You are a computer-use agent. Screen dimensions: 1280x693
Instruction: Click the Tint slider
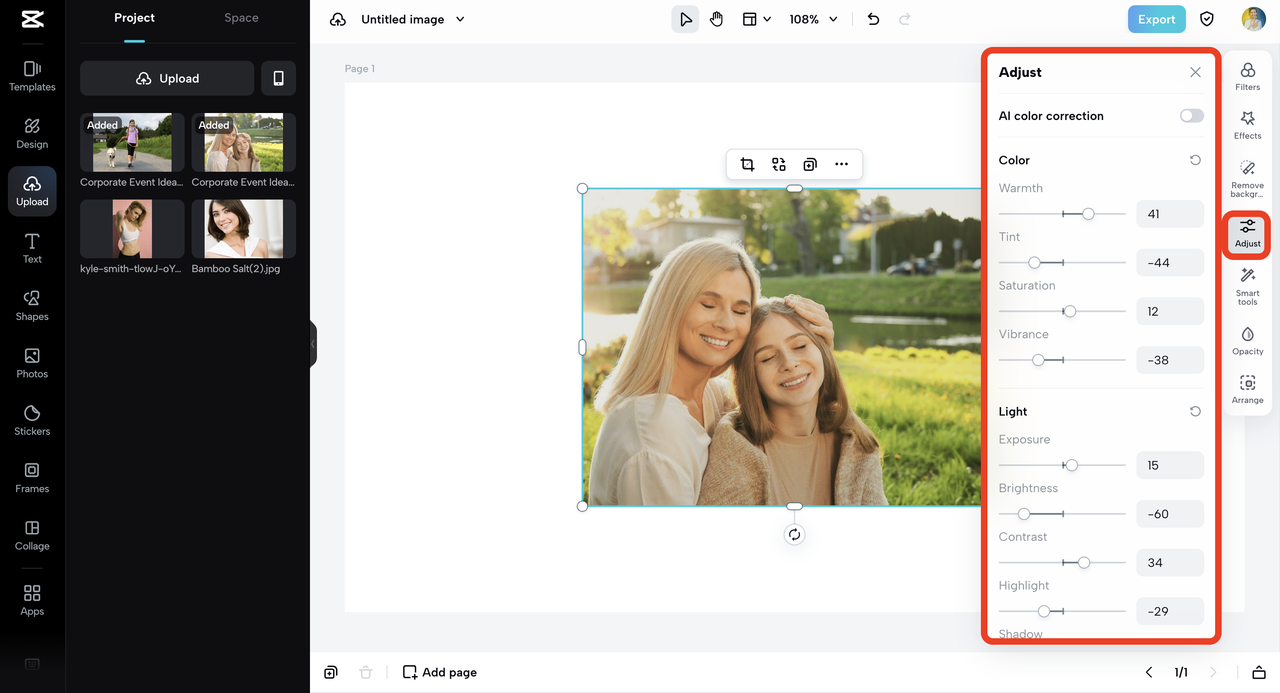point(1062,263)
